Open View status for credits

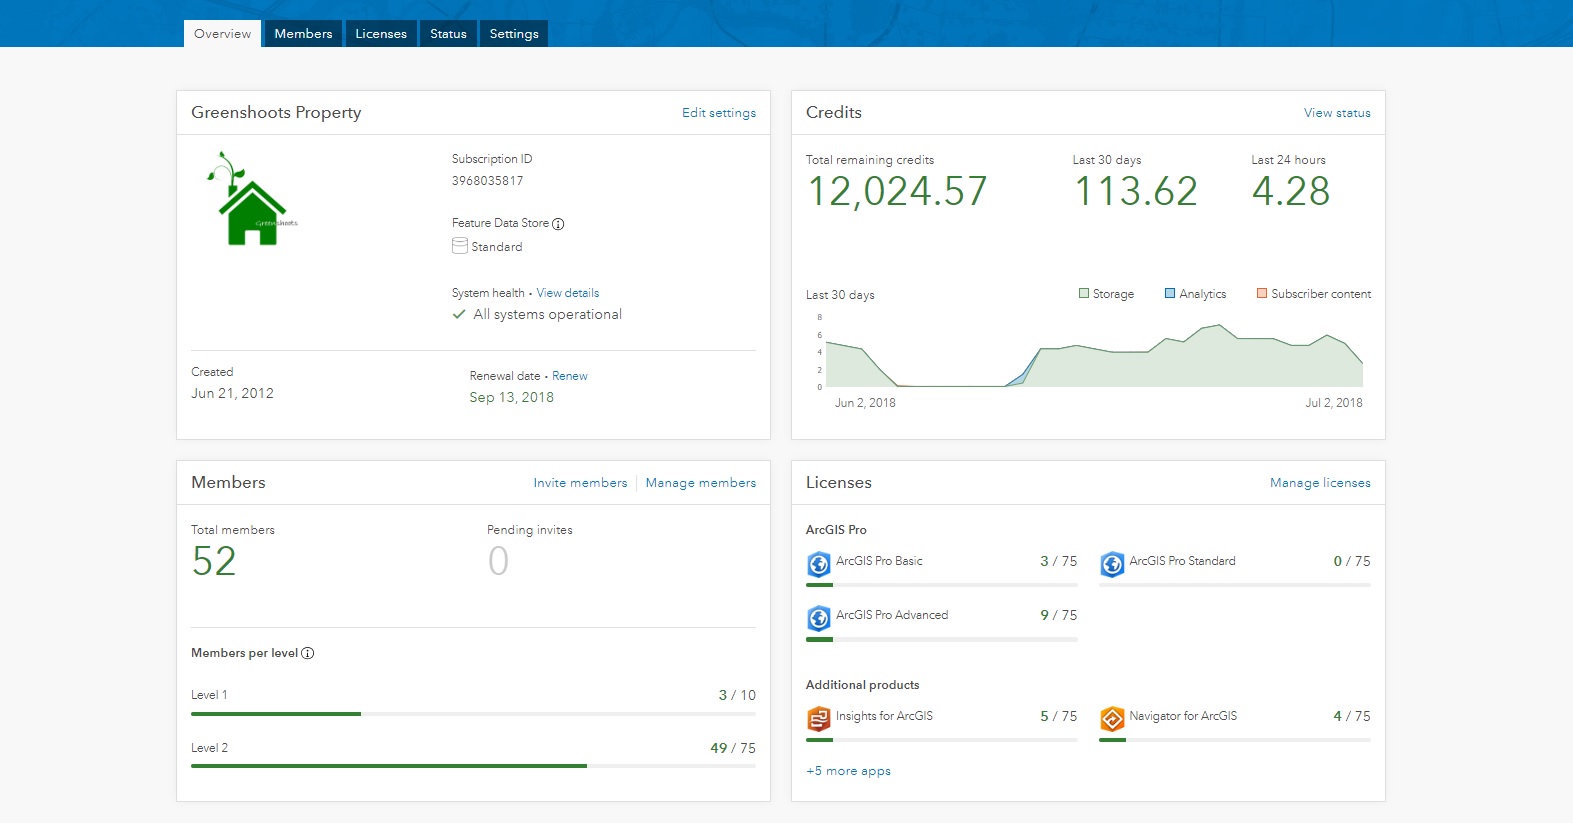coord(1337,113)
